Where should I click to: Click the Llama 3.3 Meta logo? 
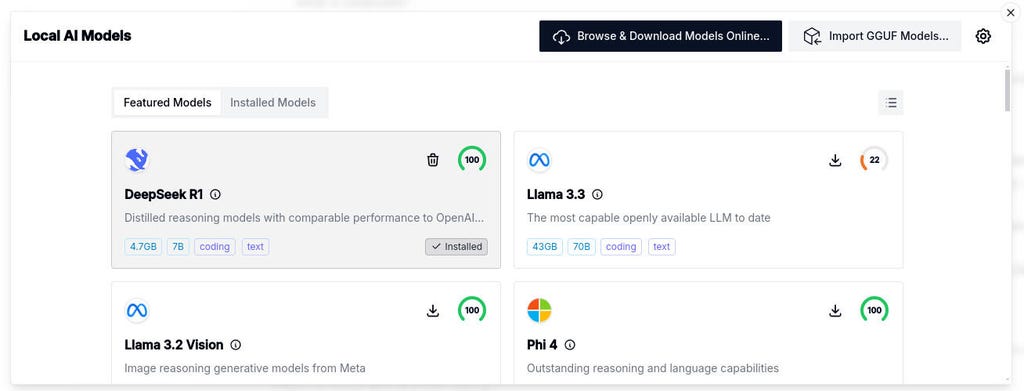(x=539, y=160)
